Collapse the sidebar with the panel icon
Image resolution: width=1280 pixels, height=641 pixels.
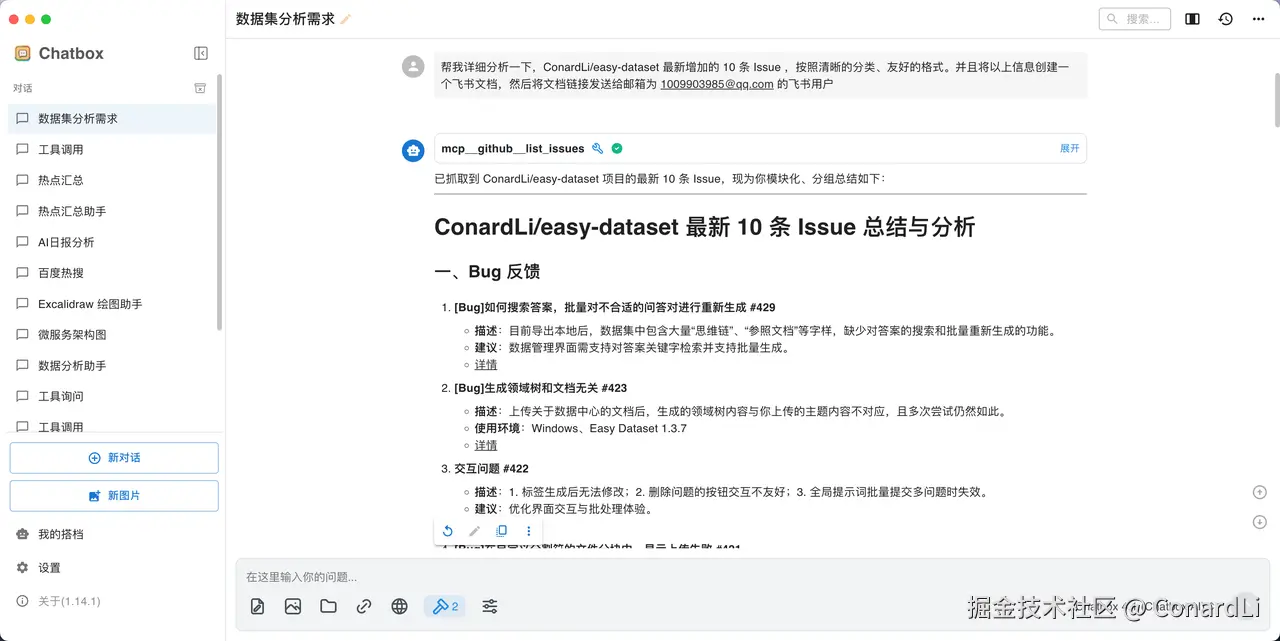pos(200,53)
